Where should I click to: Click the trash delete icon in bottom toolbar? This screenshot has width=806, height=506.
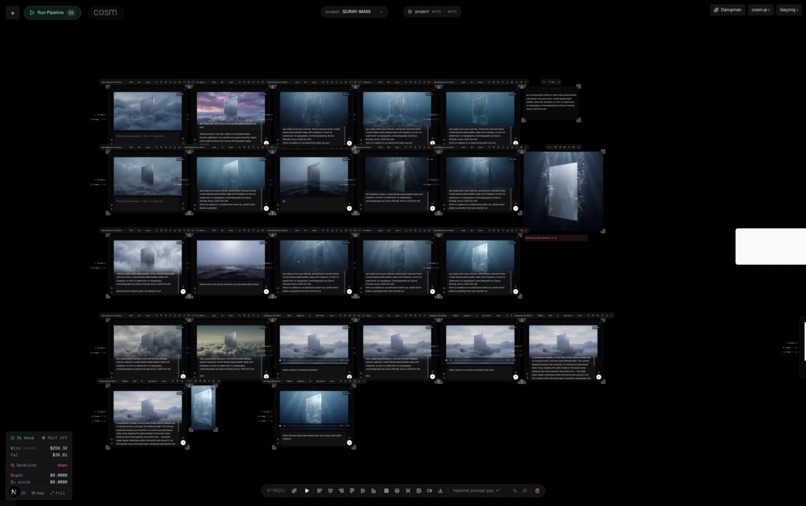[x=537, y=491]
